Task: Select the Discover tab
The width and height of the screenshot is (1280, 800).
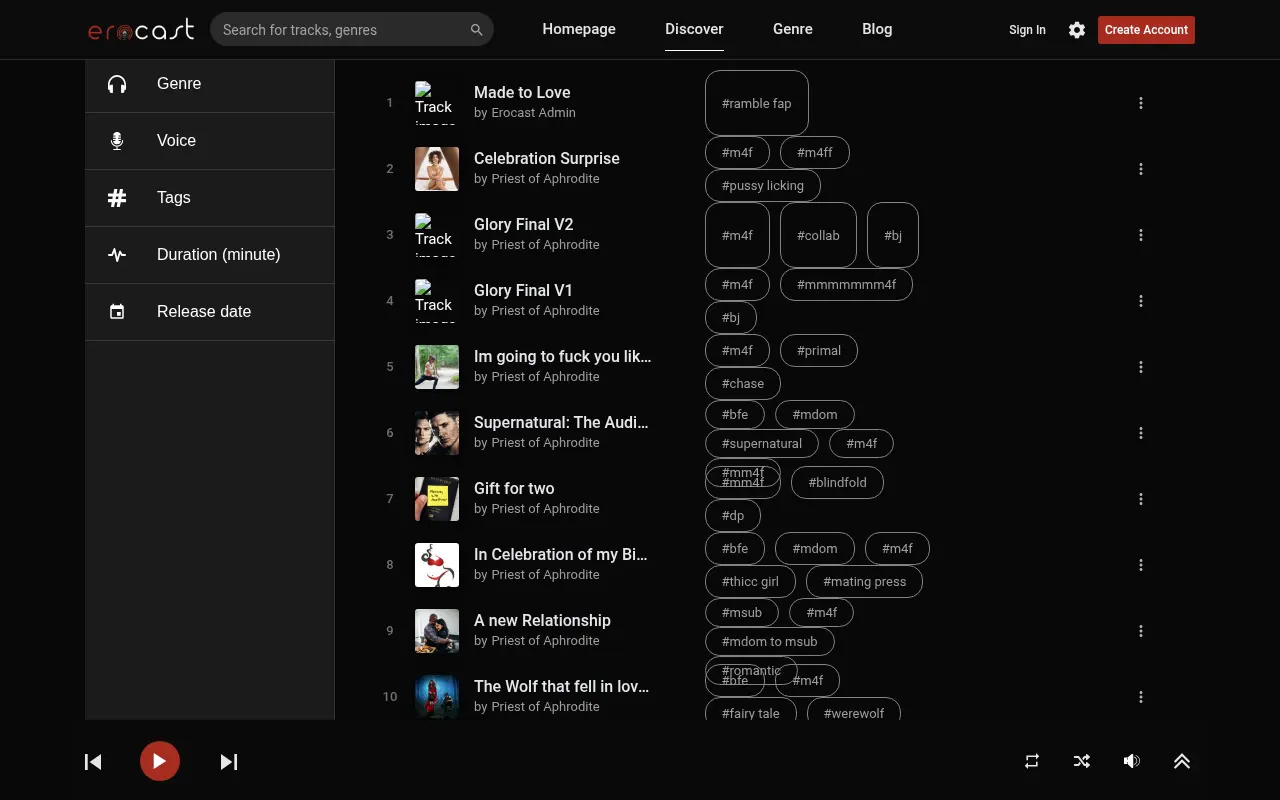Action: [694, 29]
